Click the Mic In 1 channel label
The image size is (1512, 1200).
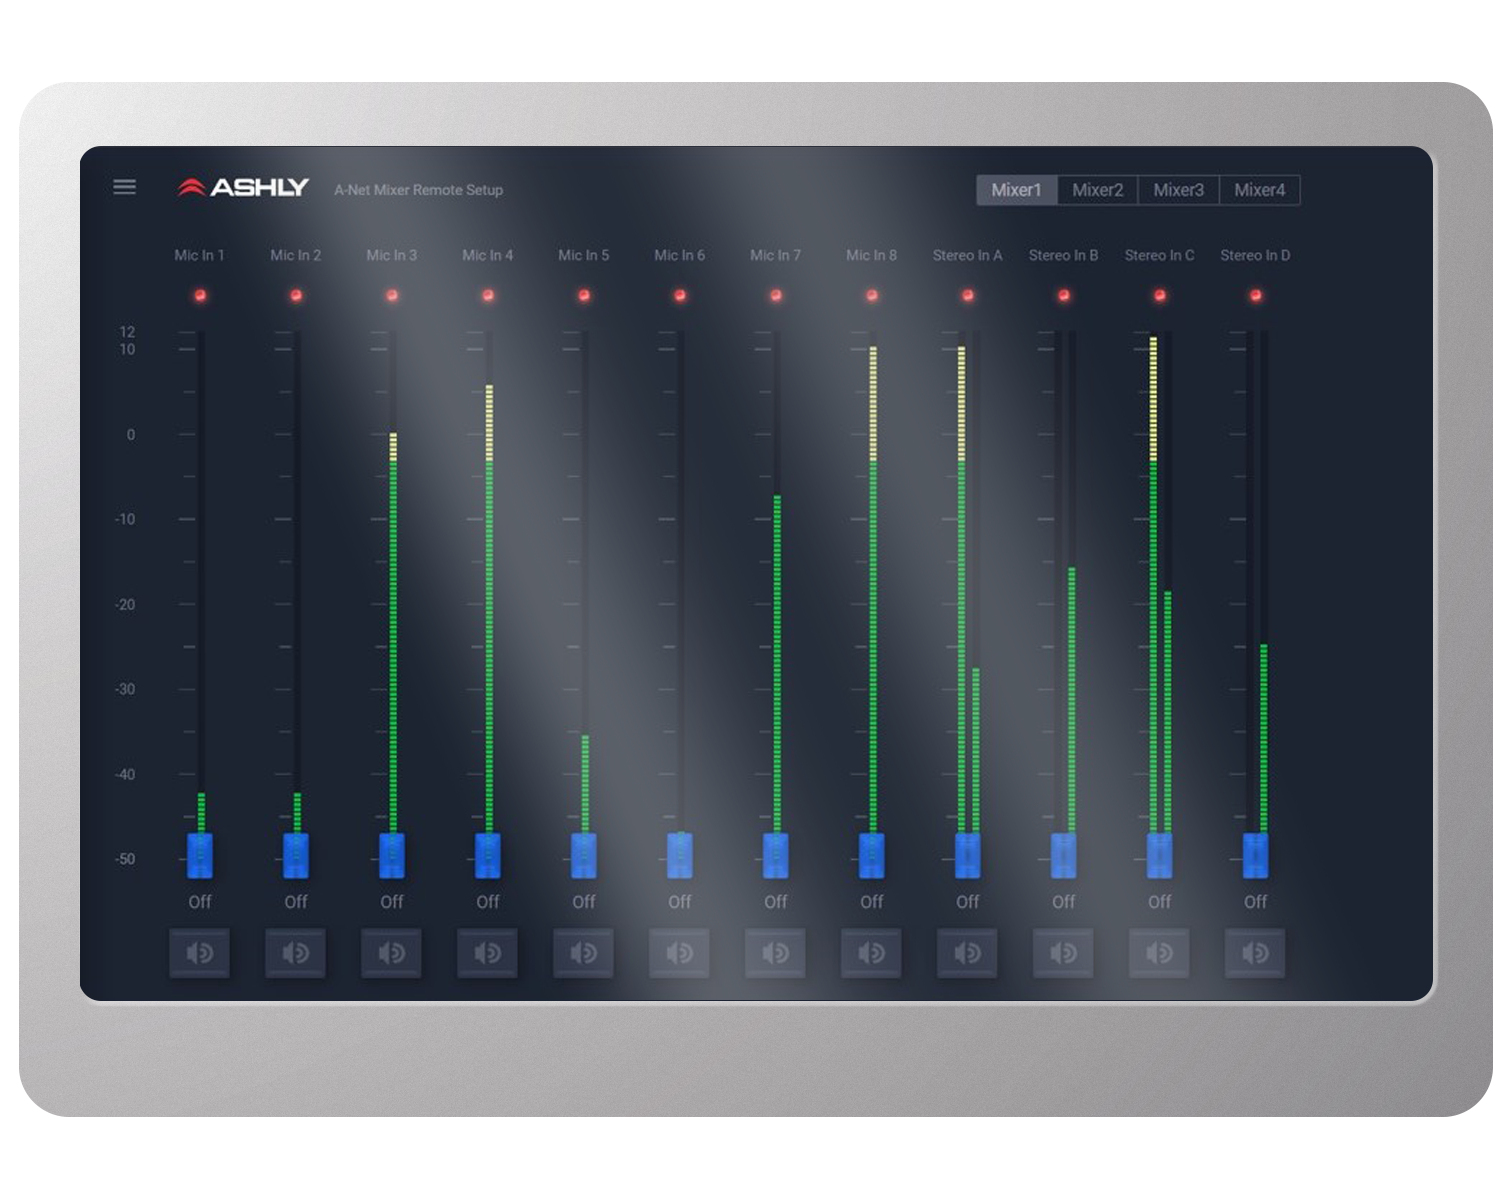click(199, 255)
